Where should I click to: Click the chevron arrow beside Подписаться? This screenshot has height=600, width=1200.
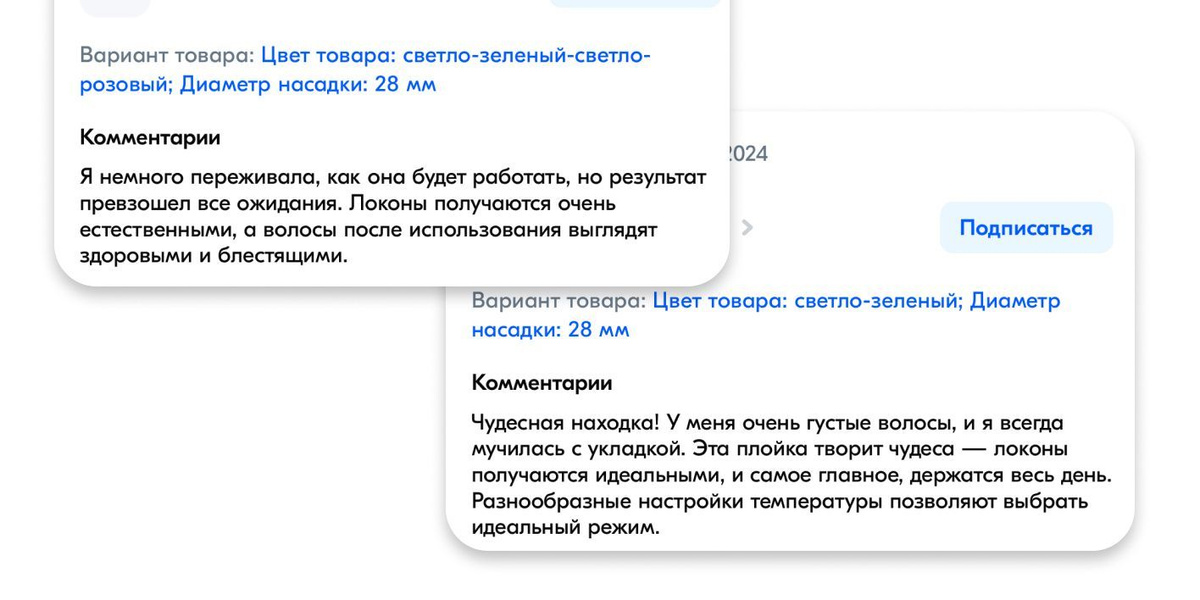coord(746,228)
